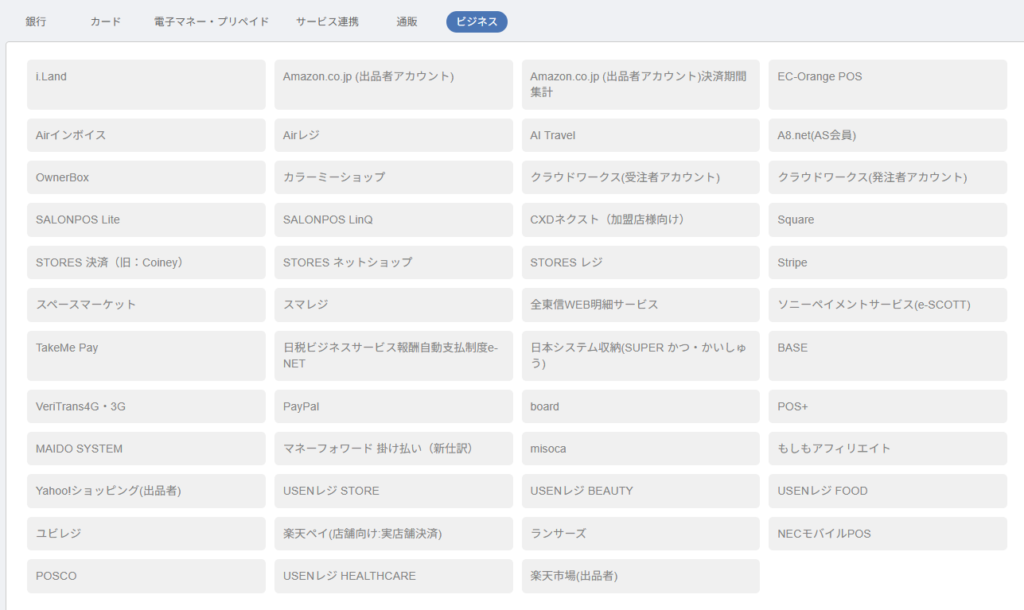Select the ビジネス tab
Viewport: 1024px width, 610px height.
[477, 22]
